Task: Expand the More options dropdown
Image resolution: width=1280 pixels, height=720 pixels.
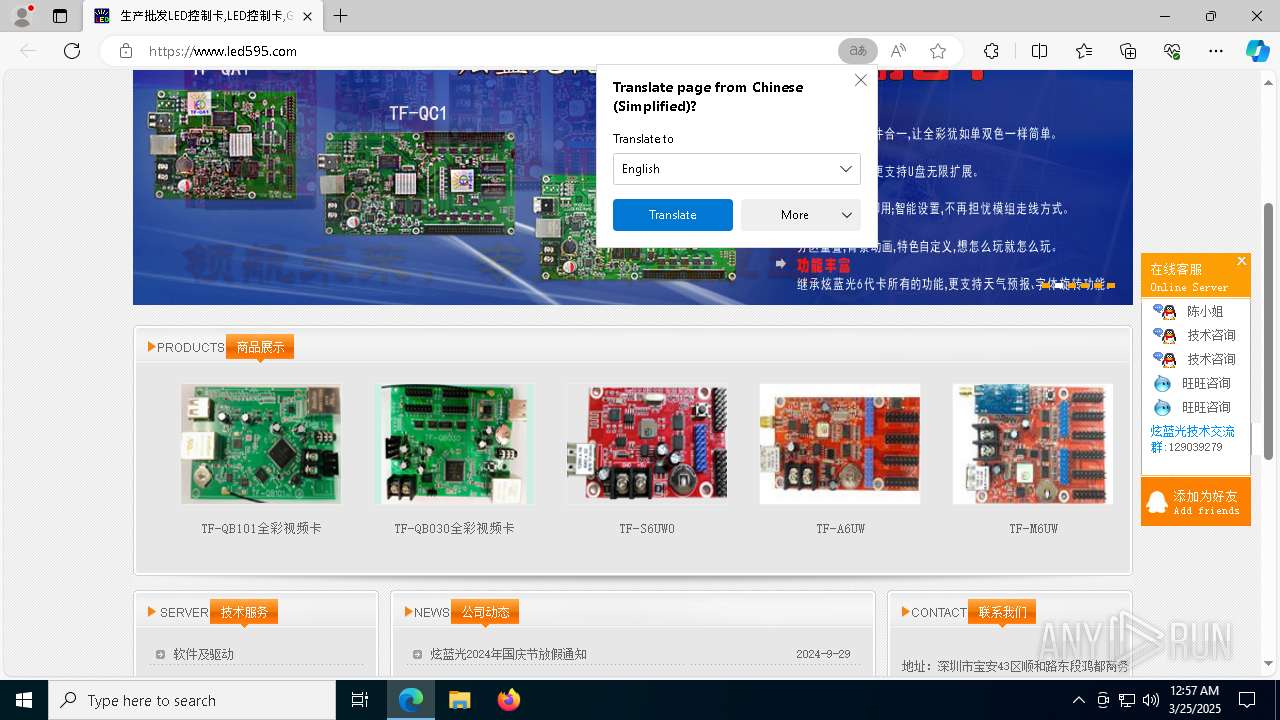Action: point(800,215)
